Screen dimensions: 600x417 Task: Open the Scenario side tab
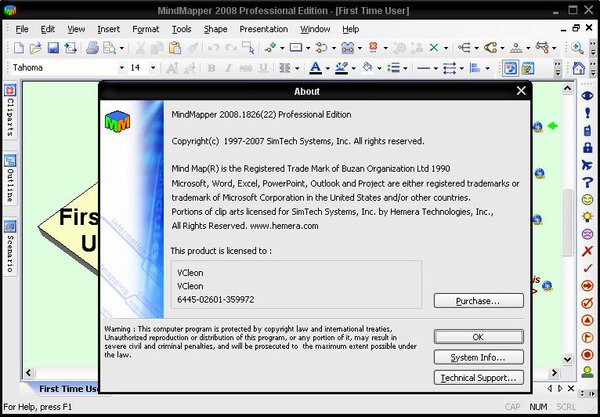[10, 246]
